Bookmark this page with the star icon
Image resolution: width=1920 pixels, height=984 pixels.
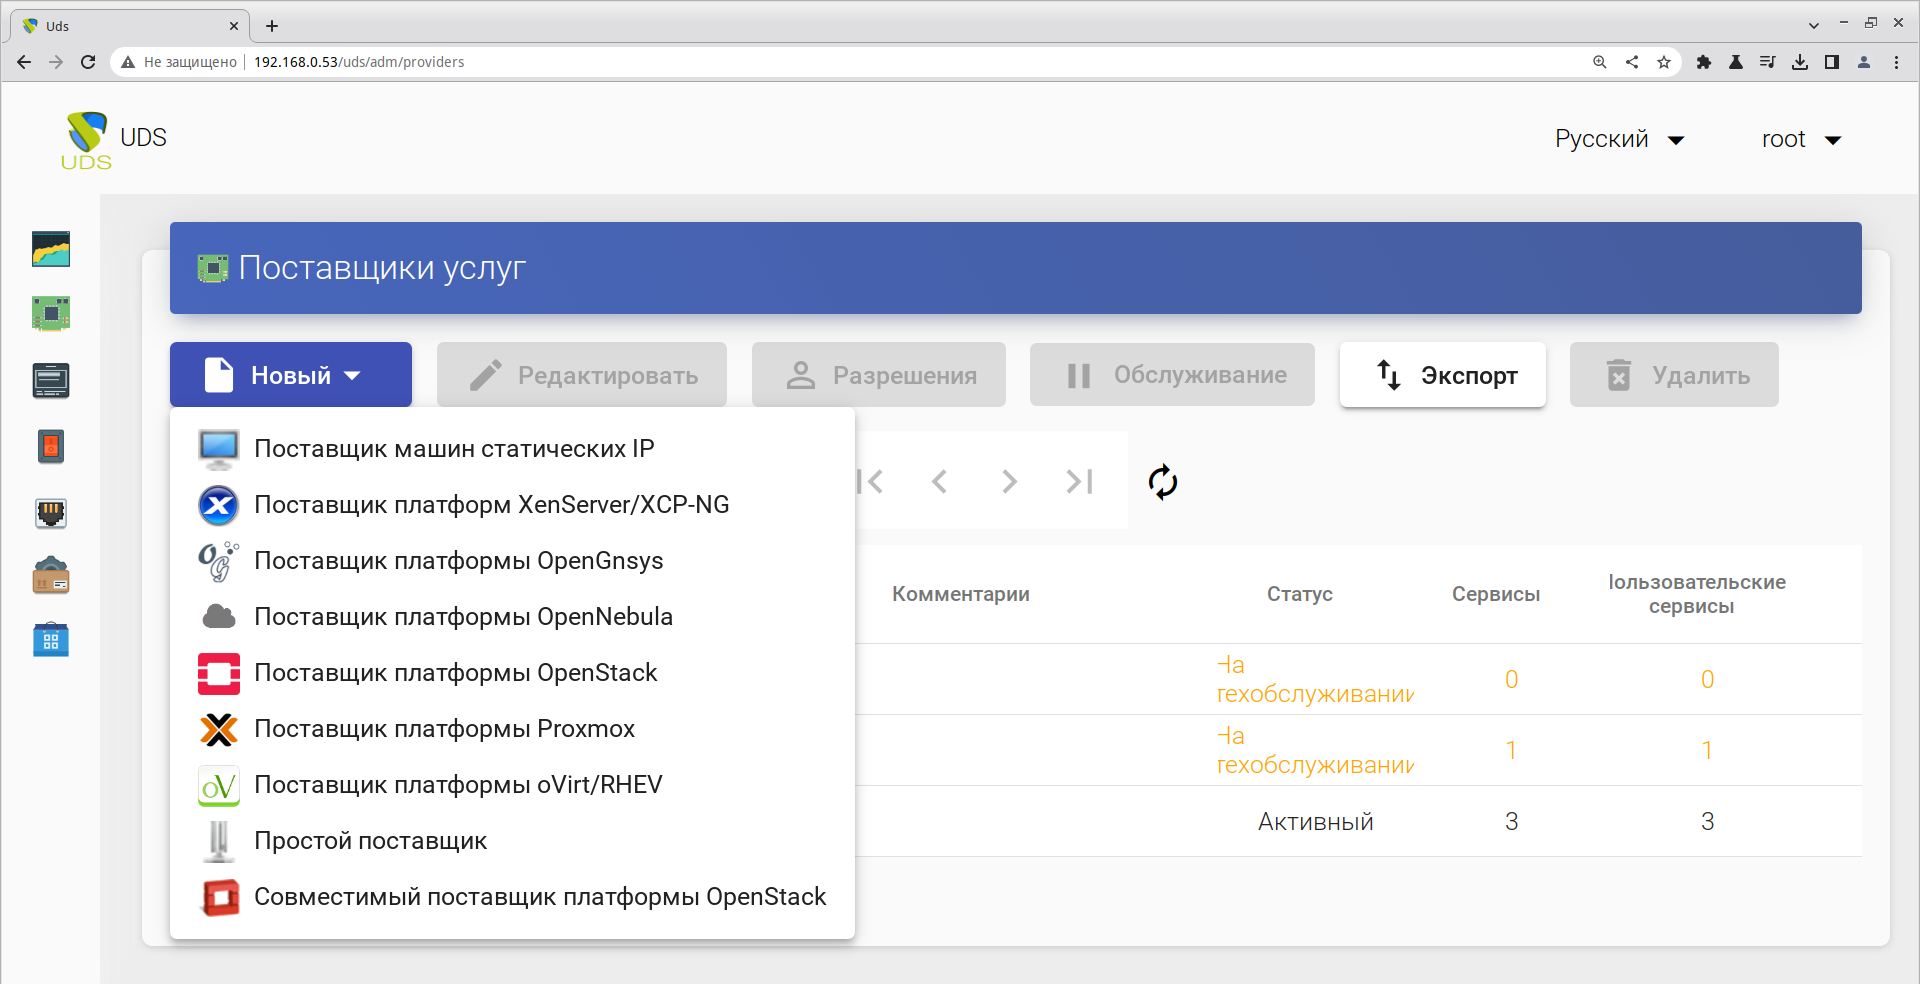click(x=1664, y=62)
